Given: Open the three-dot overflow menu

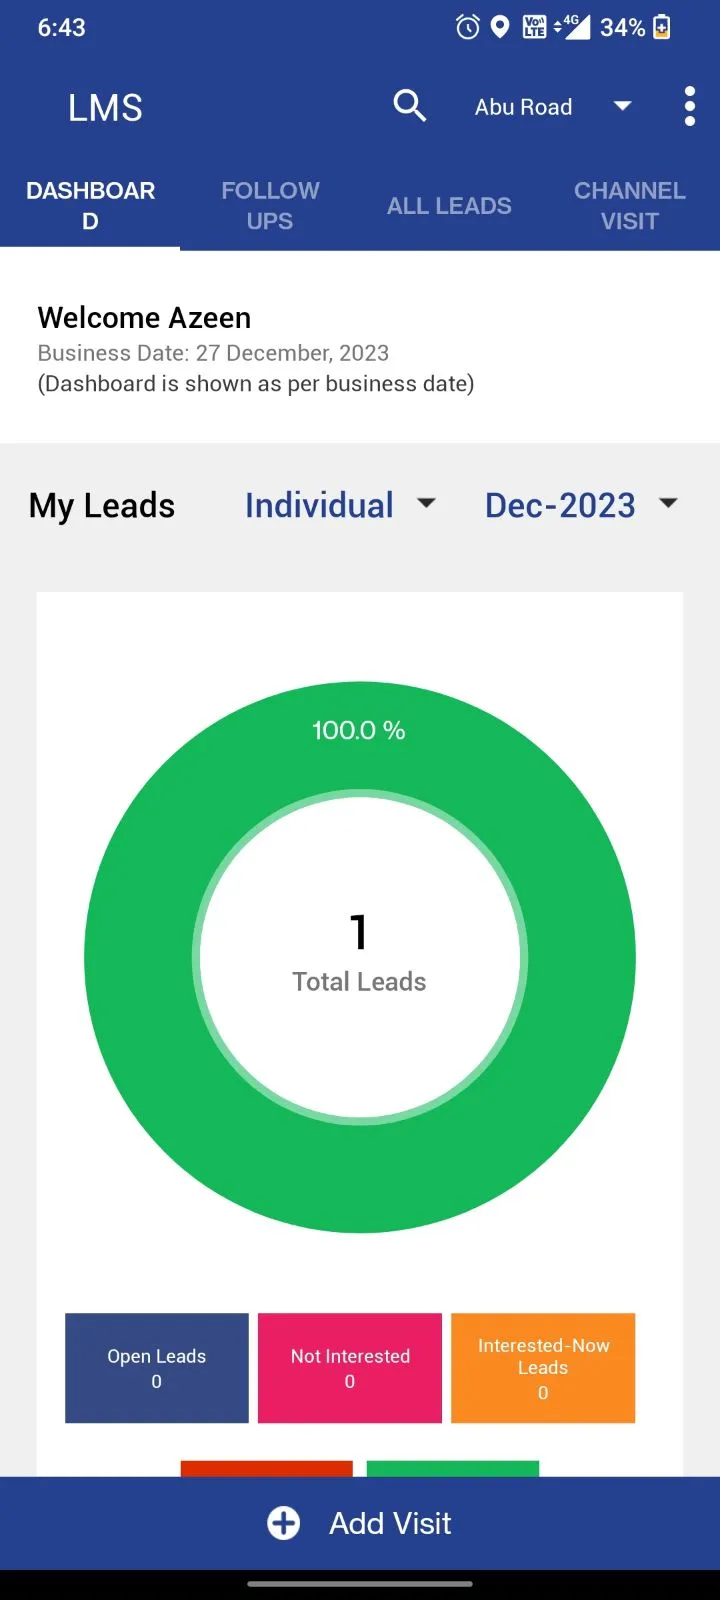Looking at the screenshot, I should pos(689,106).
